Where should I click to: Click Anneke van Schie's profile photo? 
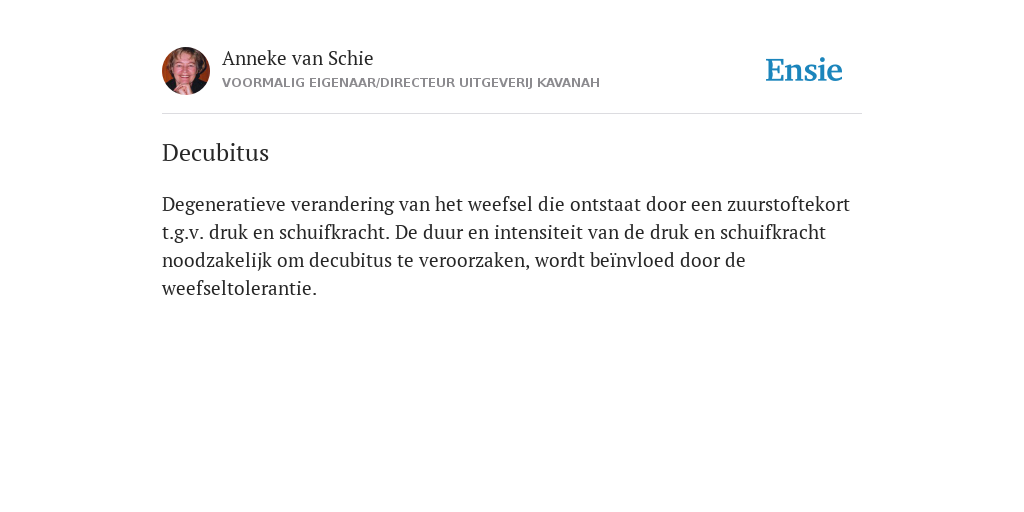coord(186,71)
